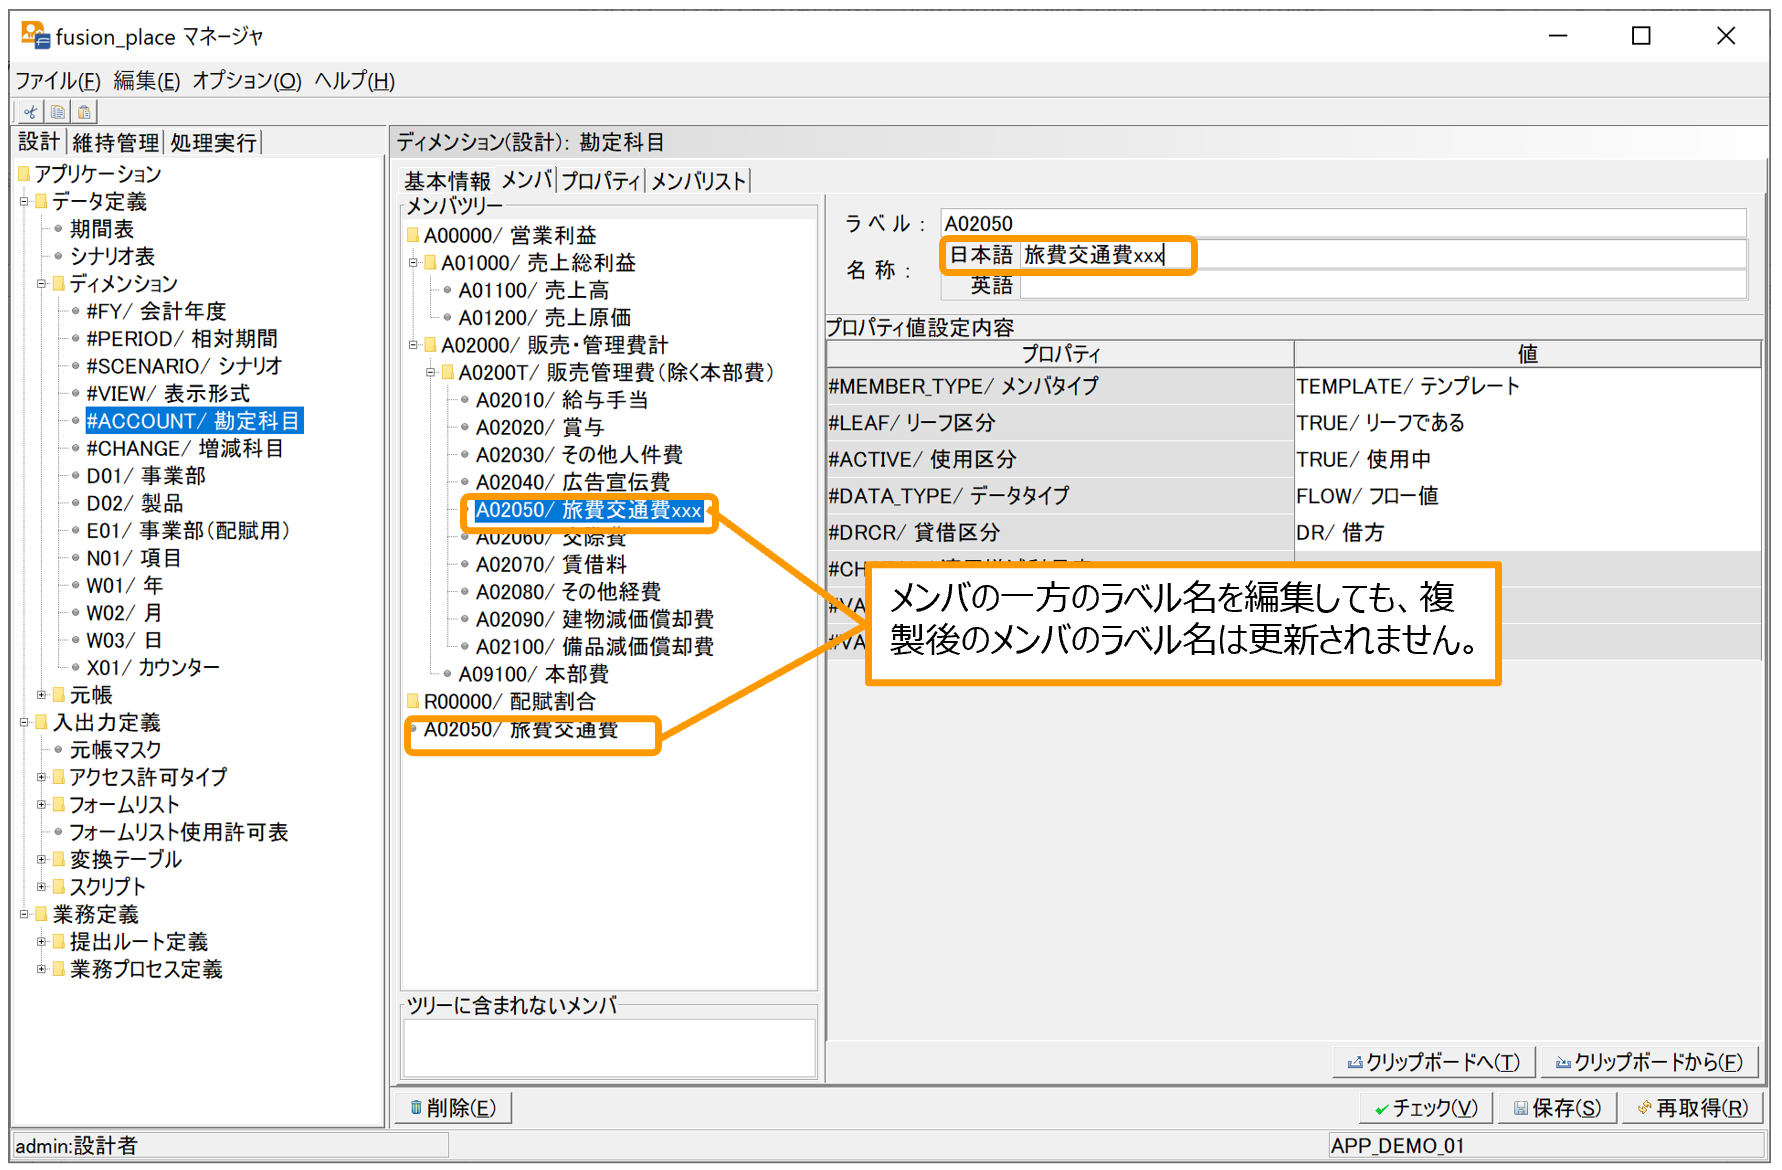Click the フォームリスト folder icon
The width and height of the screenshot is (1782, 1170).
[x=59, y=804]
